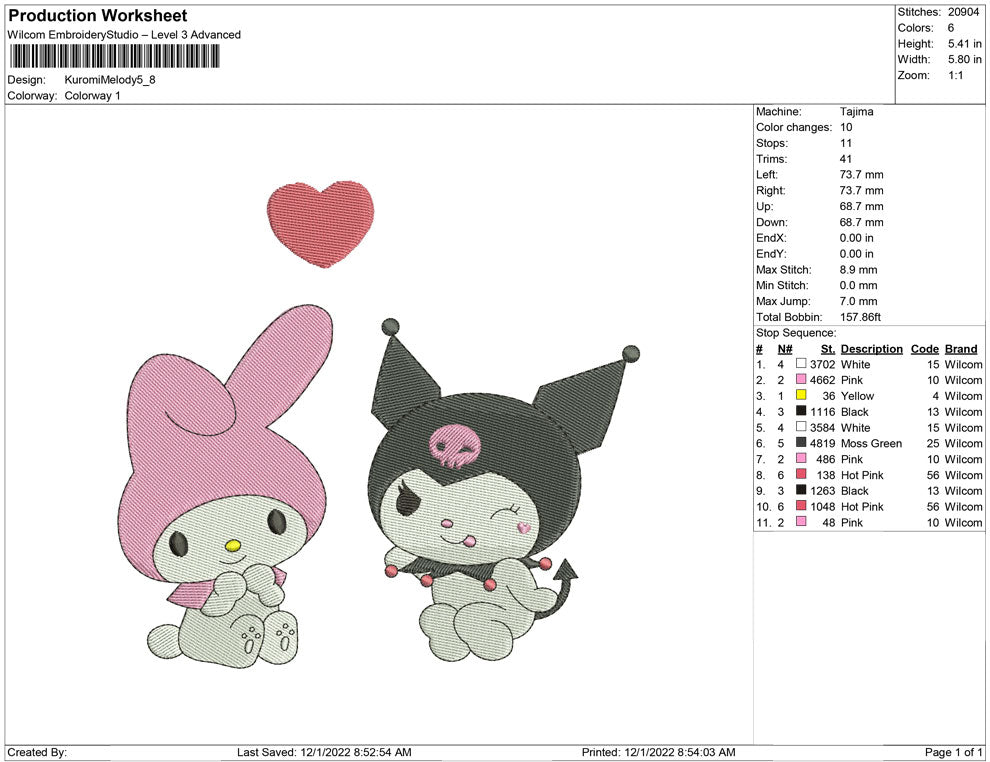Click the Stitches value '20904'
This screenshot has width=990, height=762.
[x=963, y=12]
